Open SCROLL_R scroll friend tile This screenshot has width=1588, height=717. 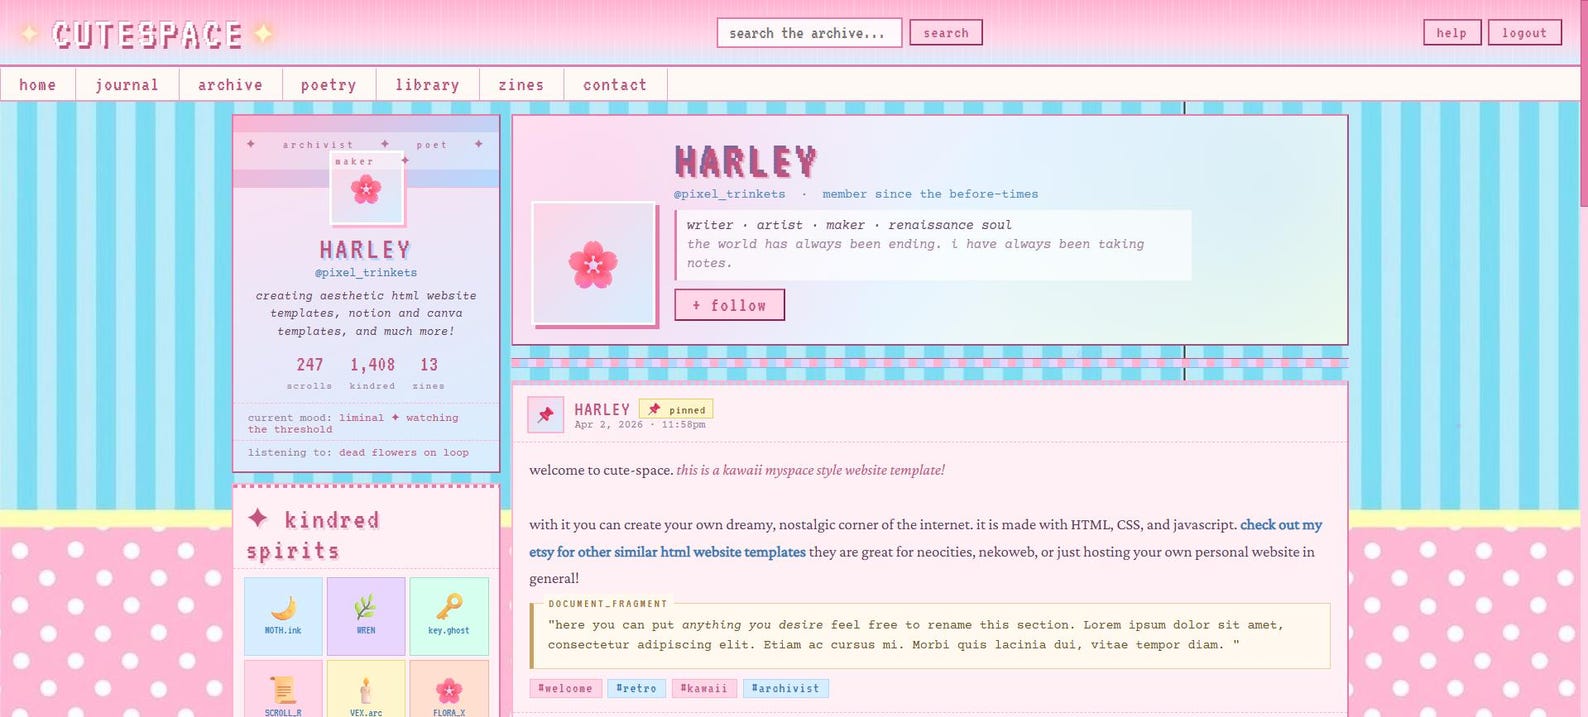(x=283, y=688)
